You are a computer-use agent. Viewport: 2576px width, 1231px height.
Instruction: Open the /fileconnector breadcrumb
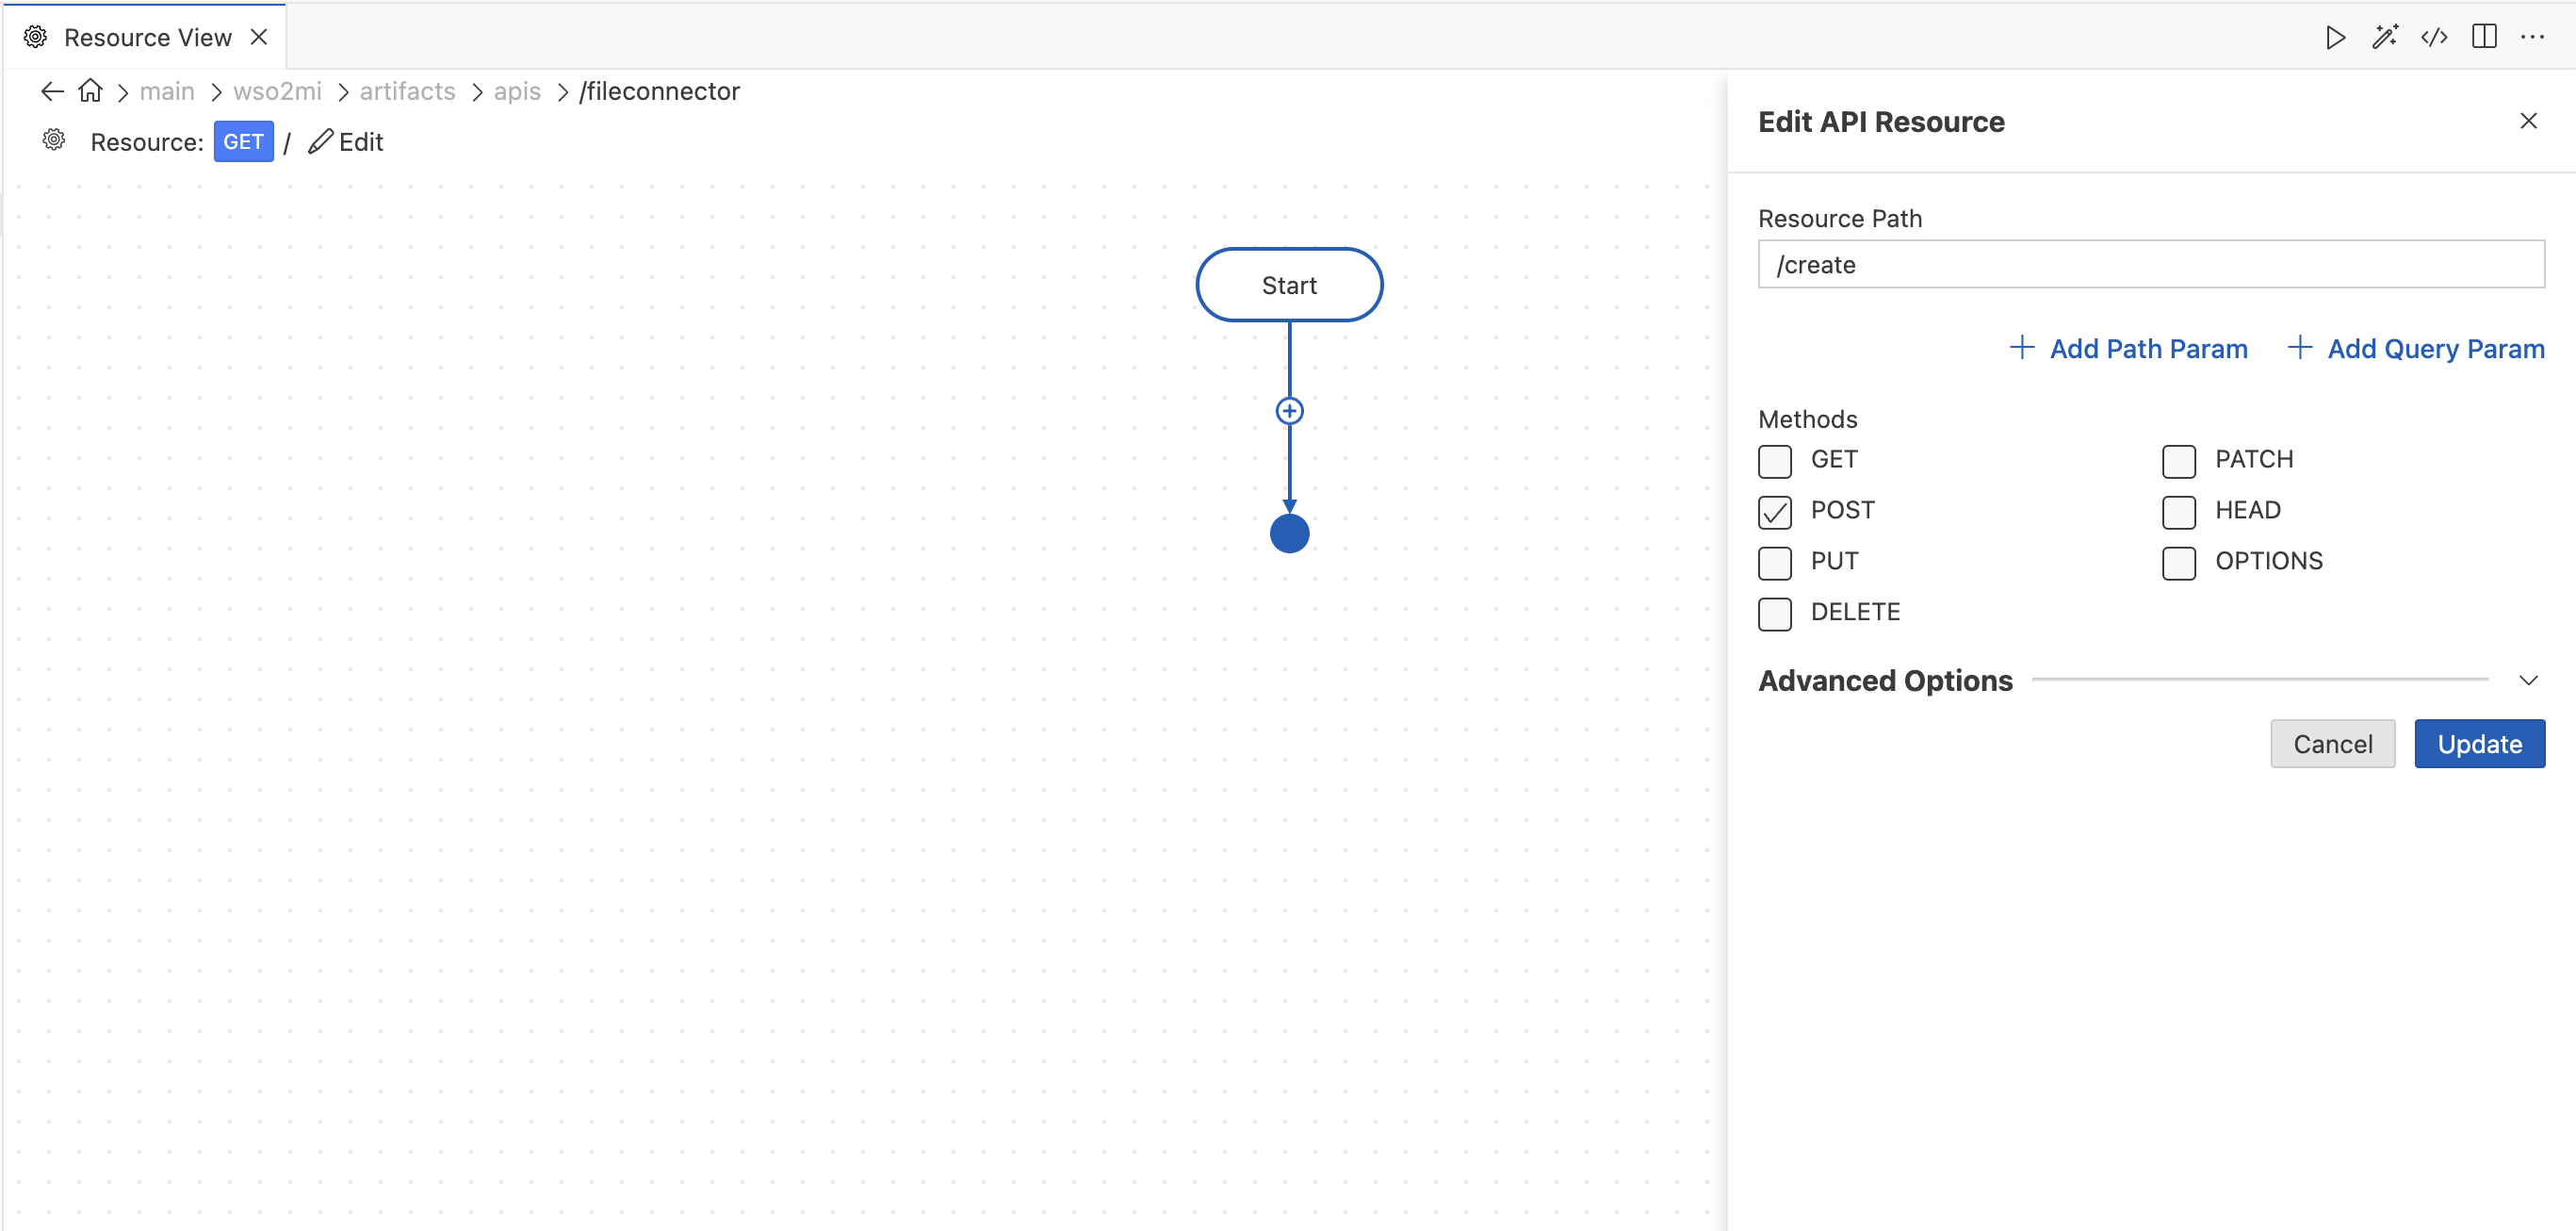660,92
